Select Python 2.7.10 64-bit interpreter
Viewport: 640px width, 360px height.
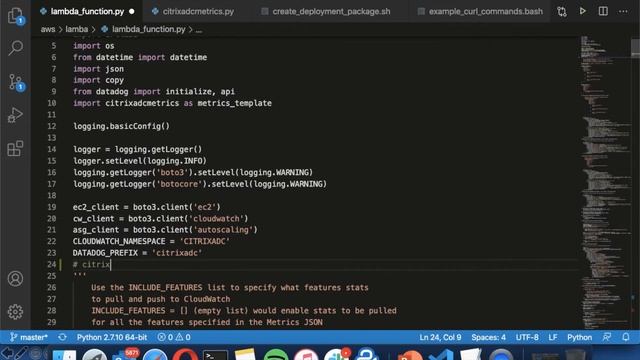[x=112, y=337]
